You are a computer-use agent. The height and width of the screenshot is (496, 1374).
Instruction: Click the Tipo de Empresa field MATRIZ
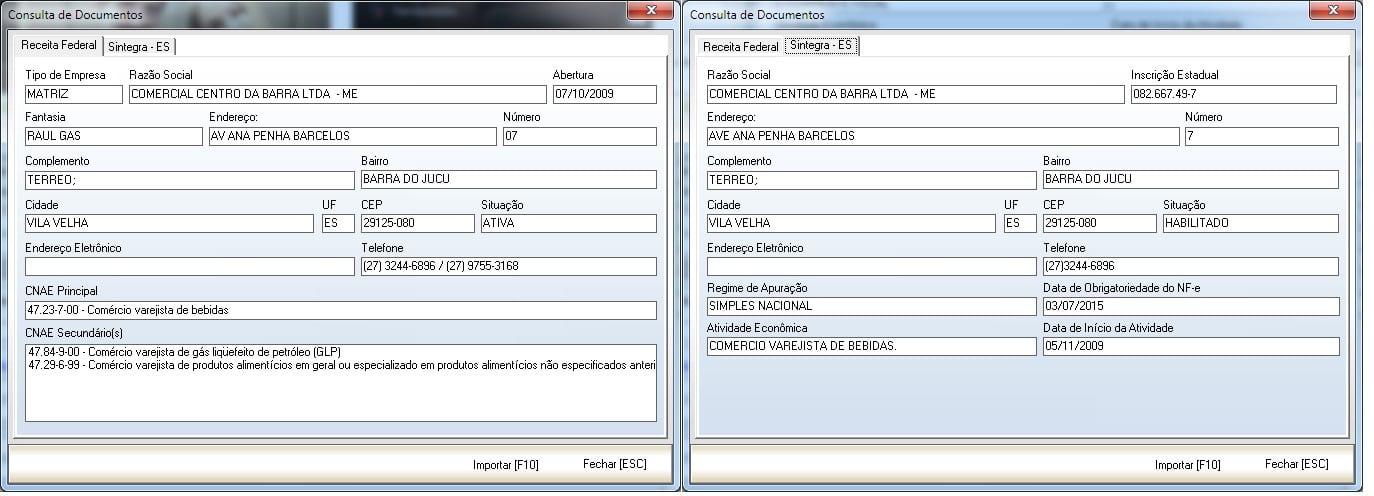pyautogui.click(x=74, y=94)
